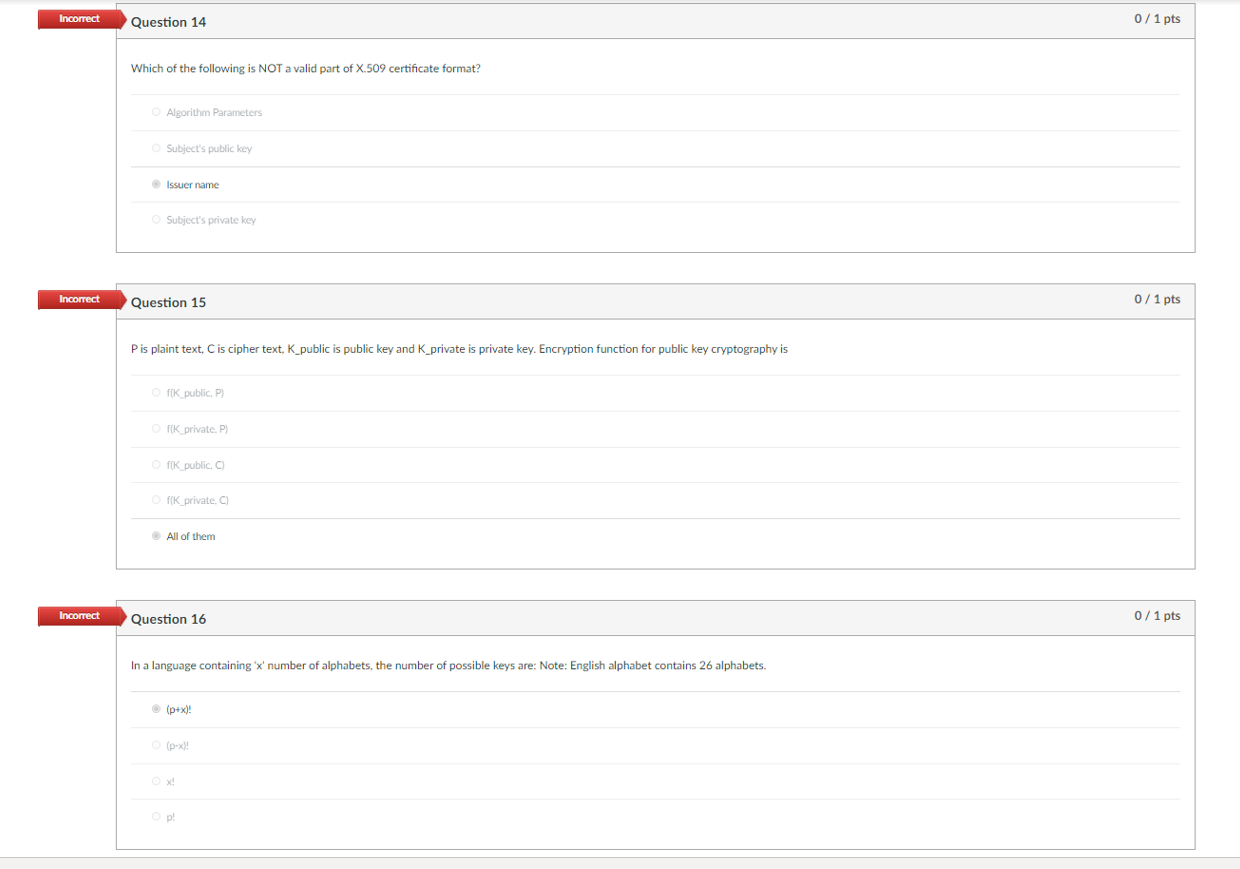This screenshot has height=869, width=1240.
Task: Select the f(K_public, C) radio button
Action: tap(156, 465)
